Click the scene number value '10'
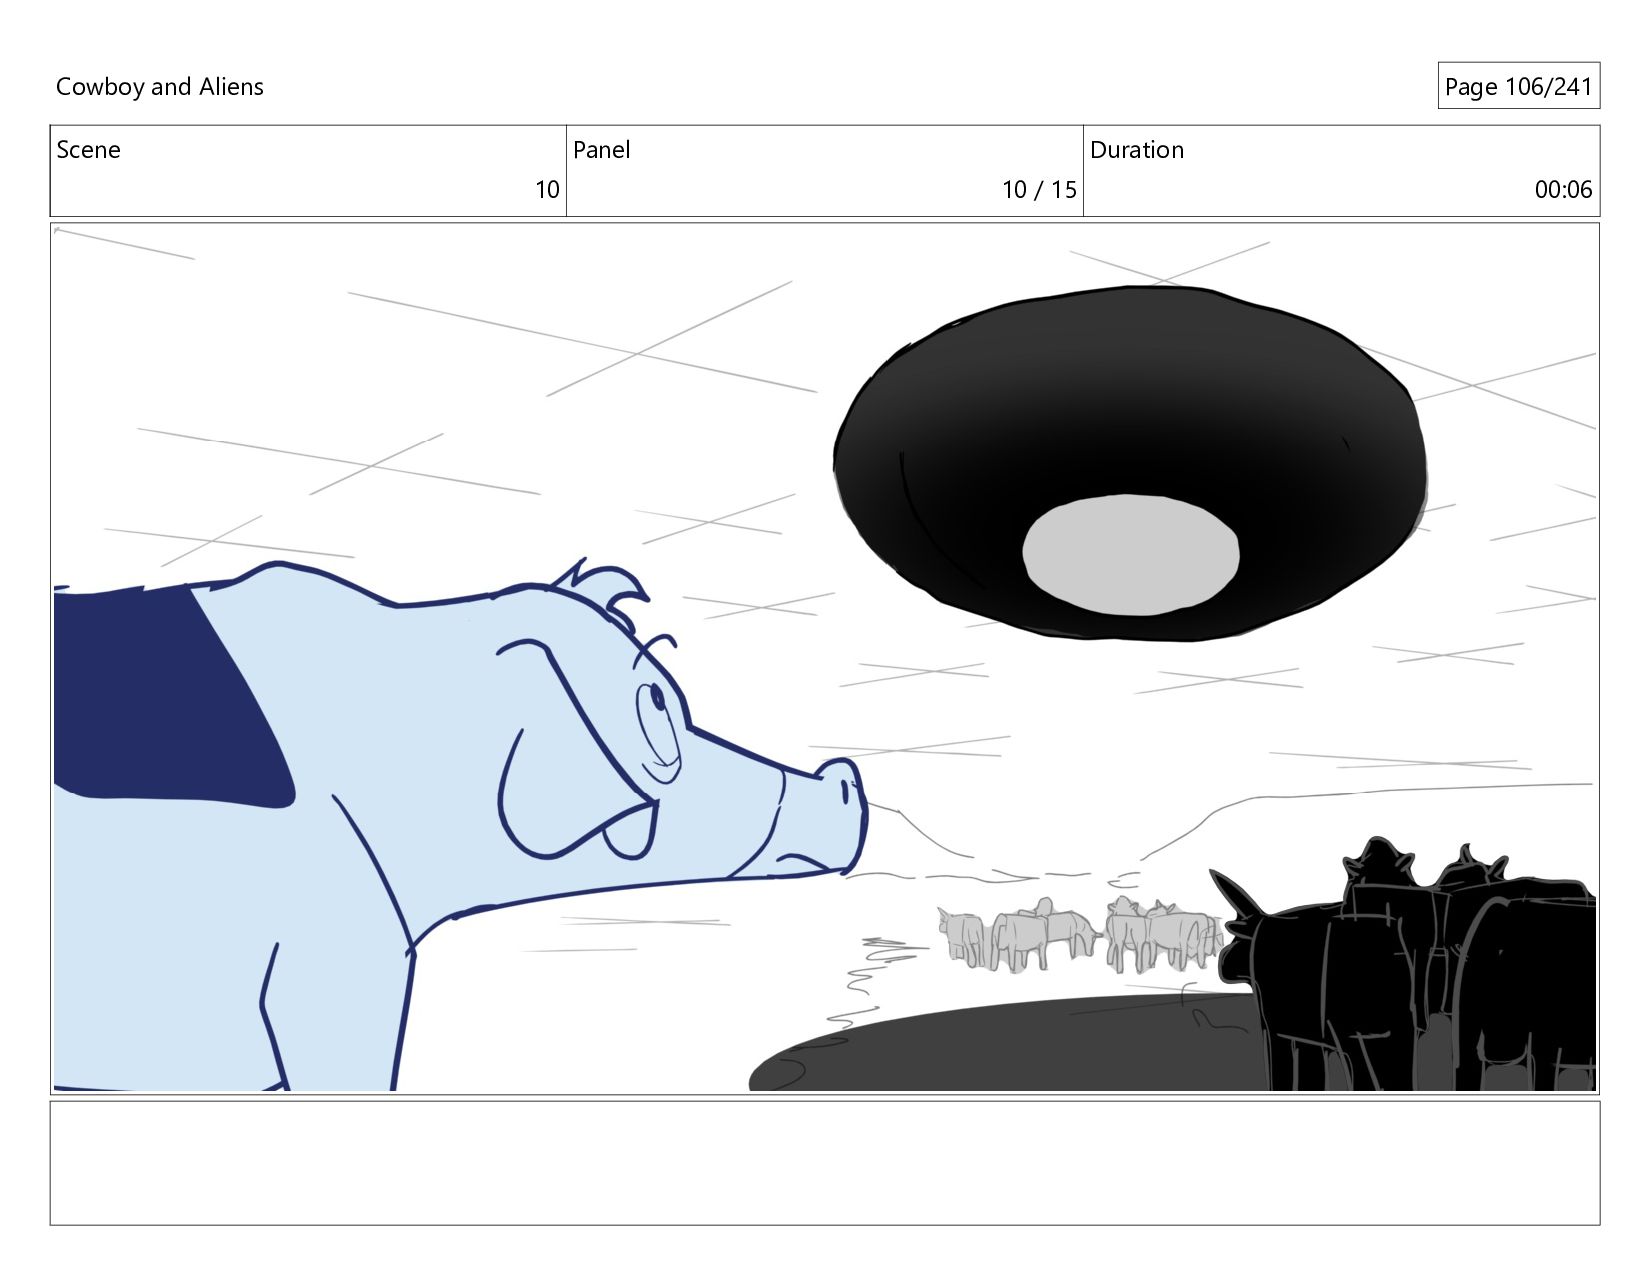The height and width of the screenshot is (1275, 1650). point(547,190)
